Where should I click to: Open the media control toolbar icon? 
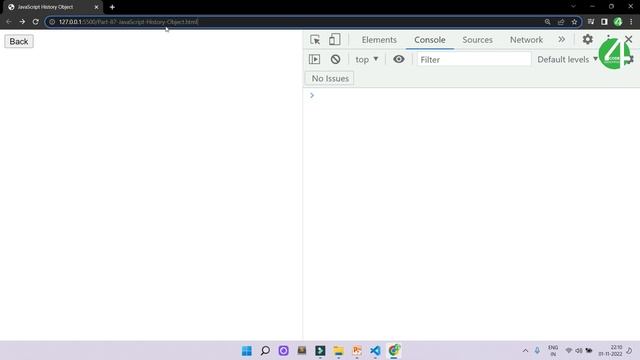591,22
